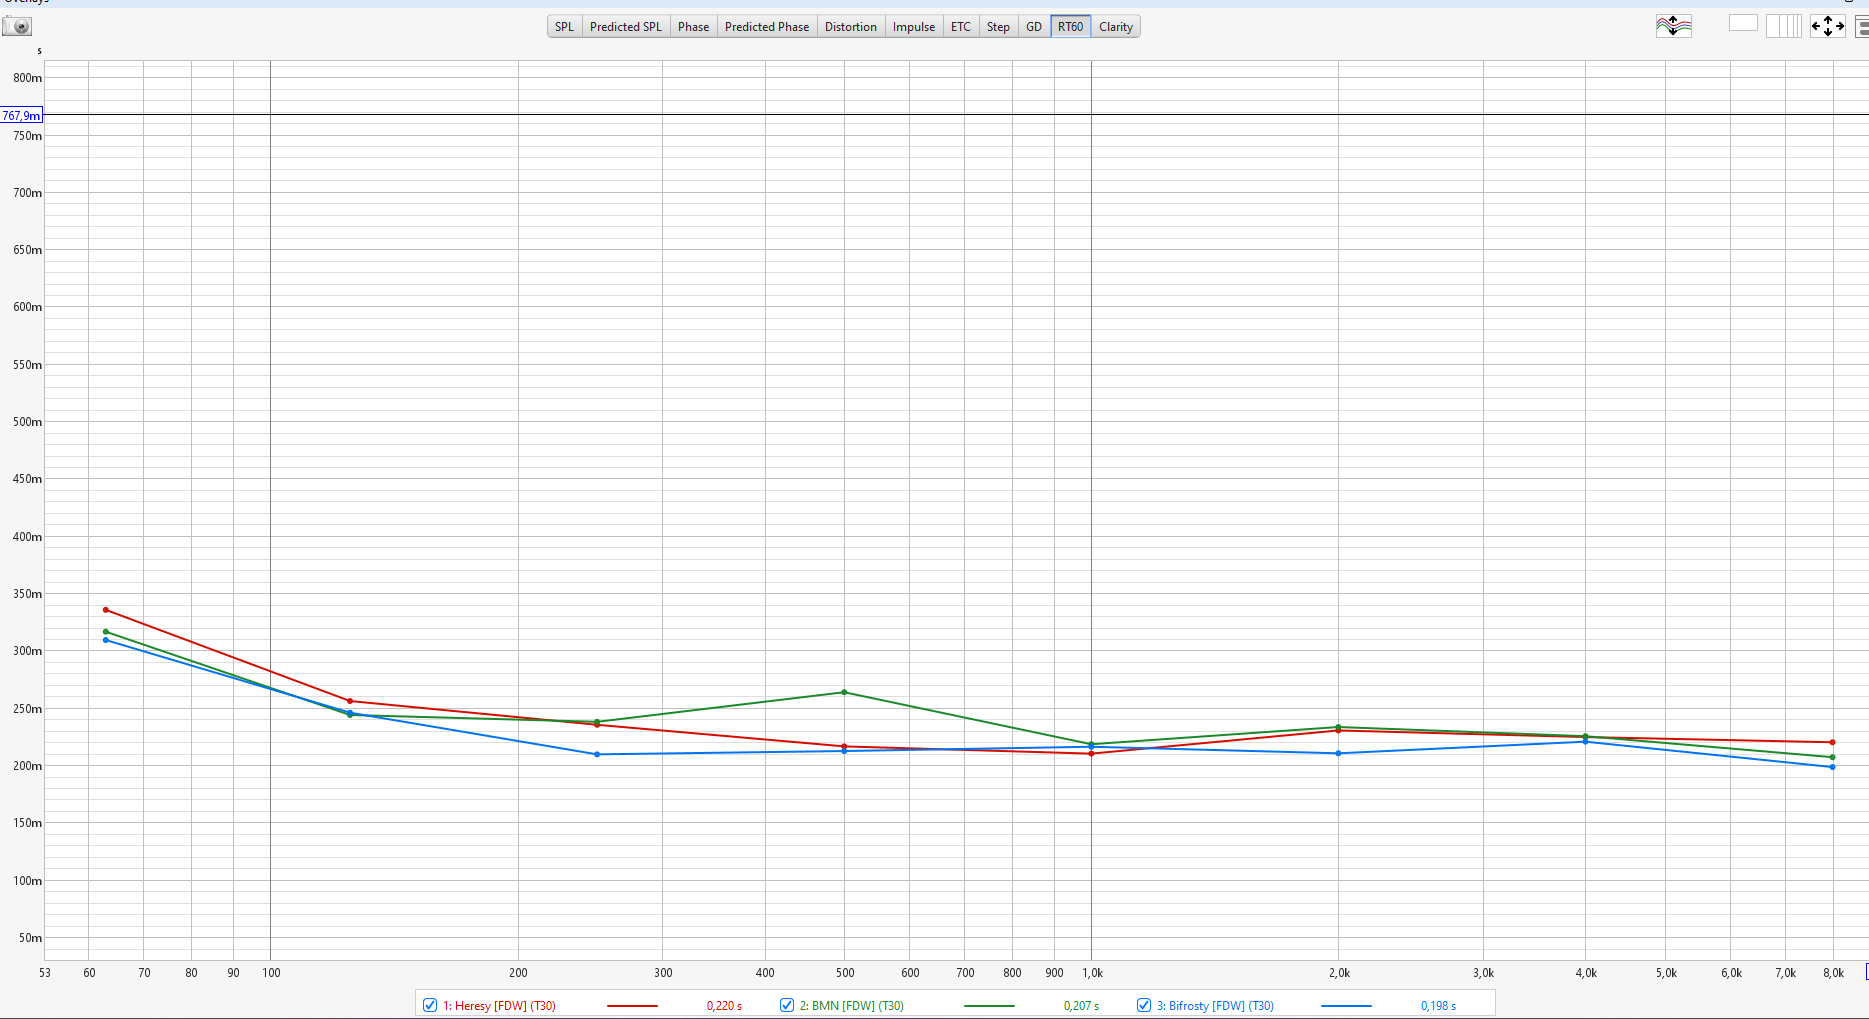The height and width of the screenshot is (1019, 1869).
Task: Click the Heresy value '0,220 s'
Action: pos(724,1006)
